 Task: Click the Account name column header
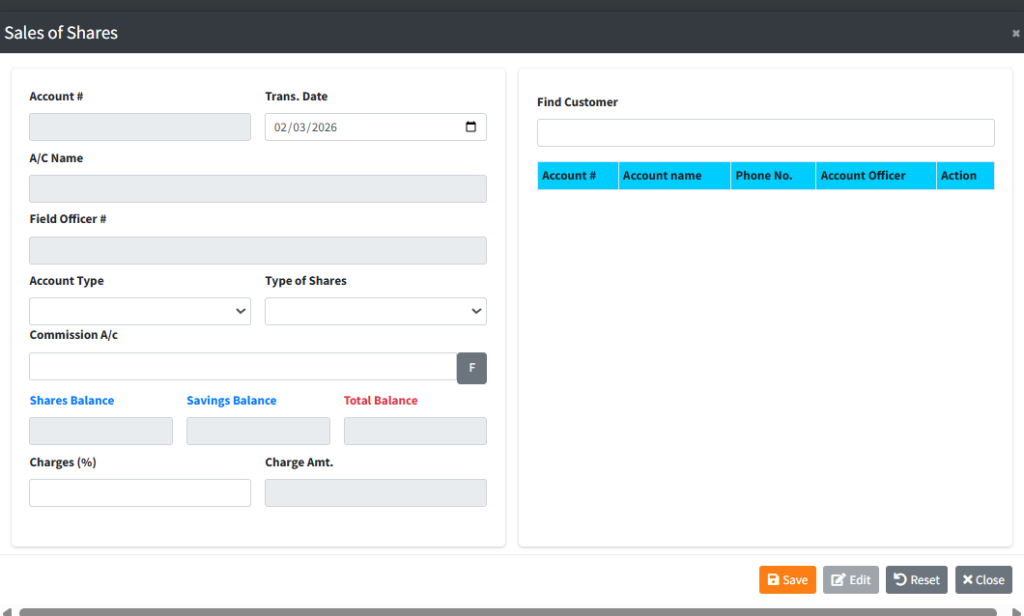coord(673,176)
